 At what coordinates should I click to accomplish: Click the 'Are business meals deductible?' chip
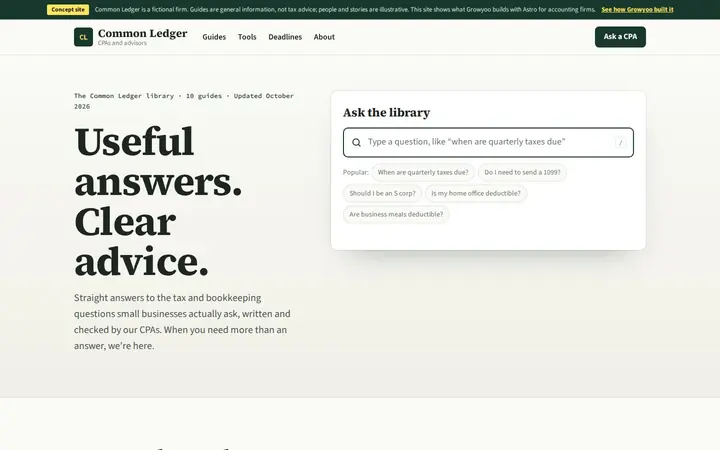[396, 214]
